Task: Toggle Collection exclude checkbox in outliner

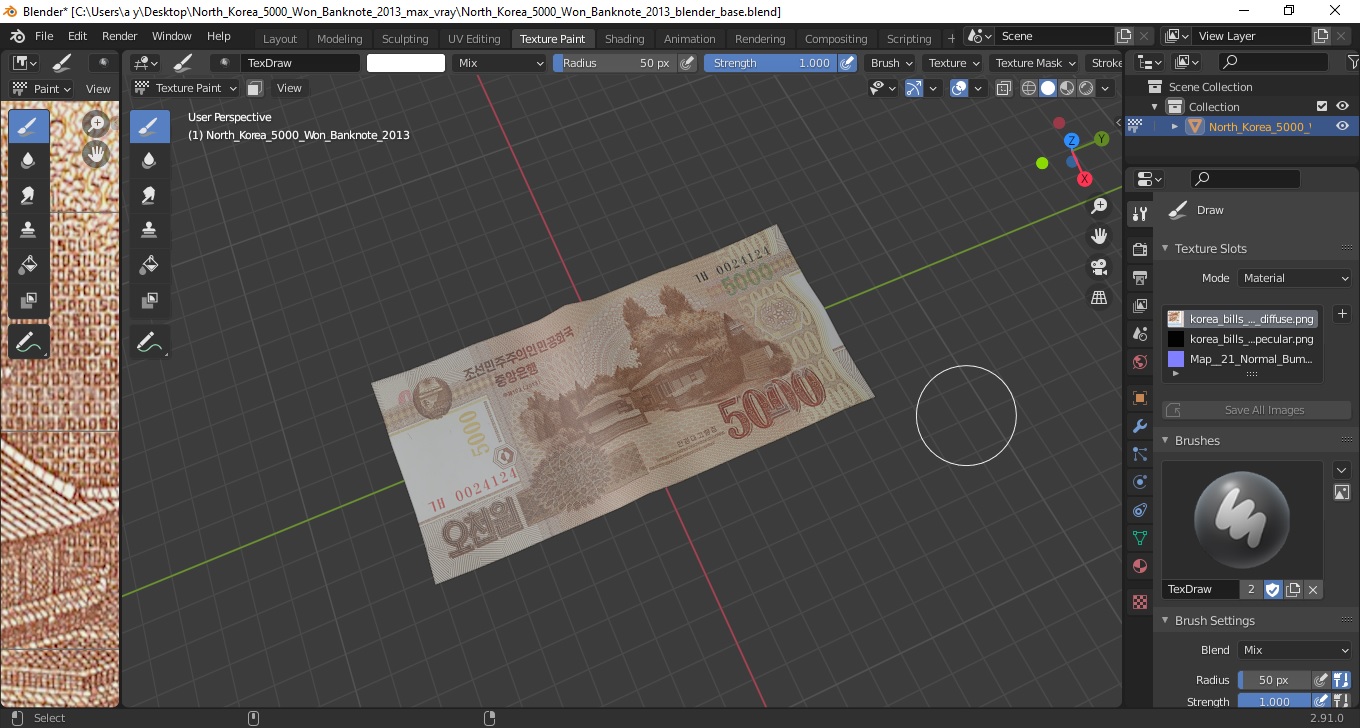Action: [x=1322, y=106]
